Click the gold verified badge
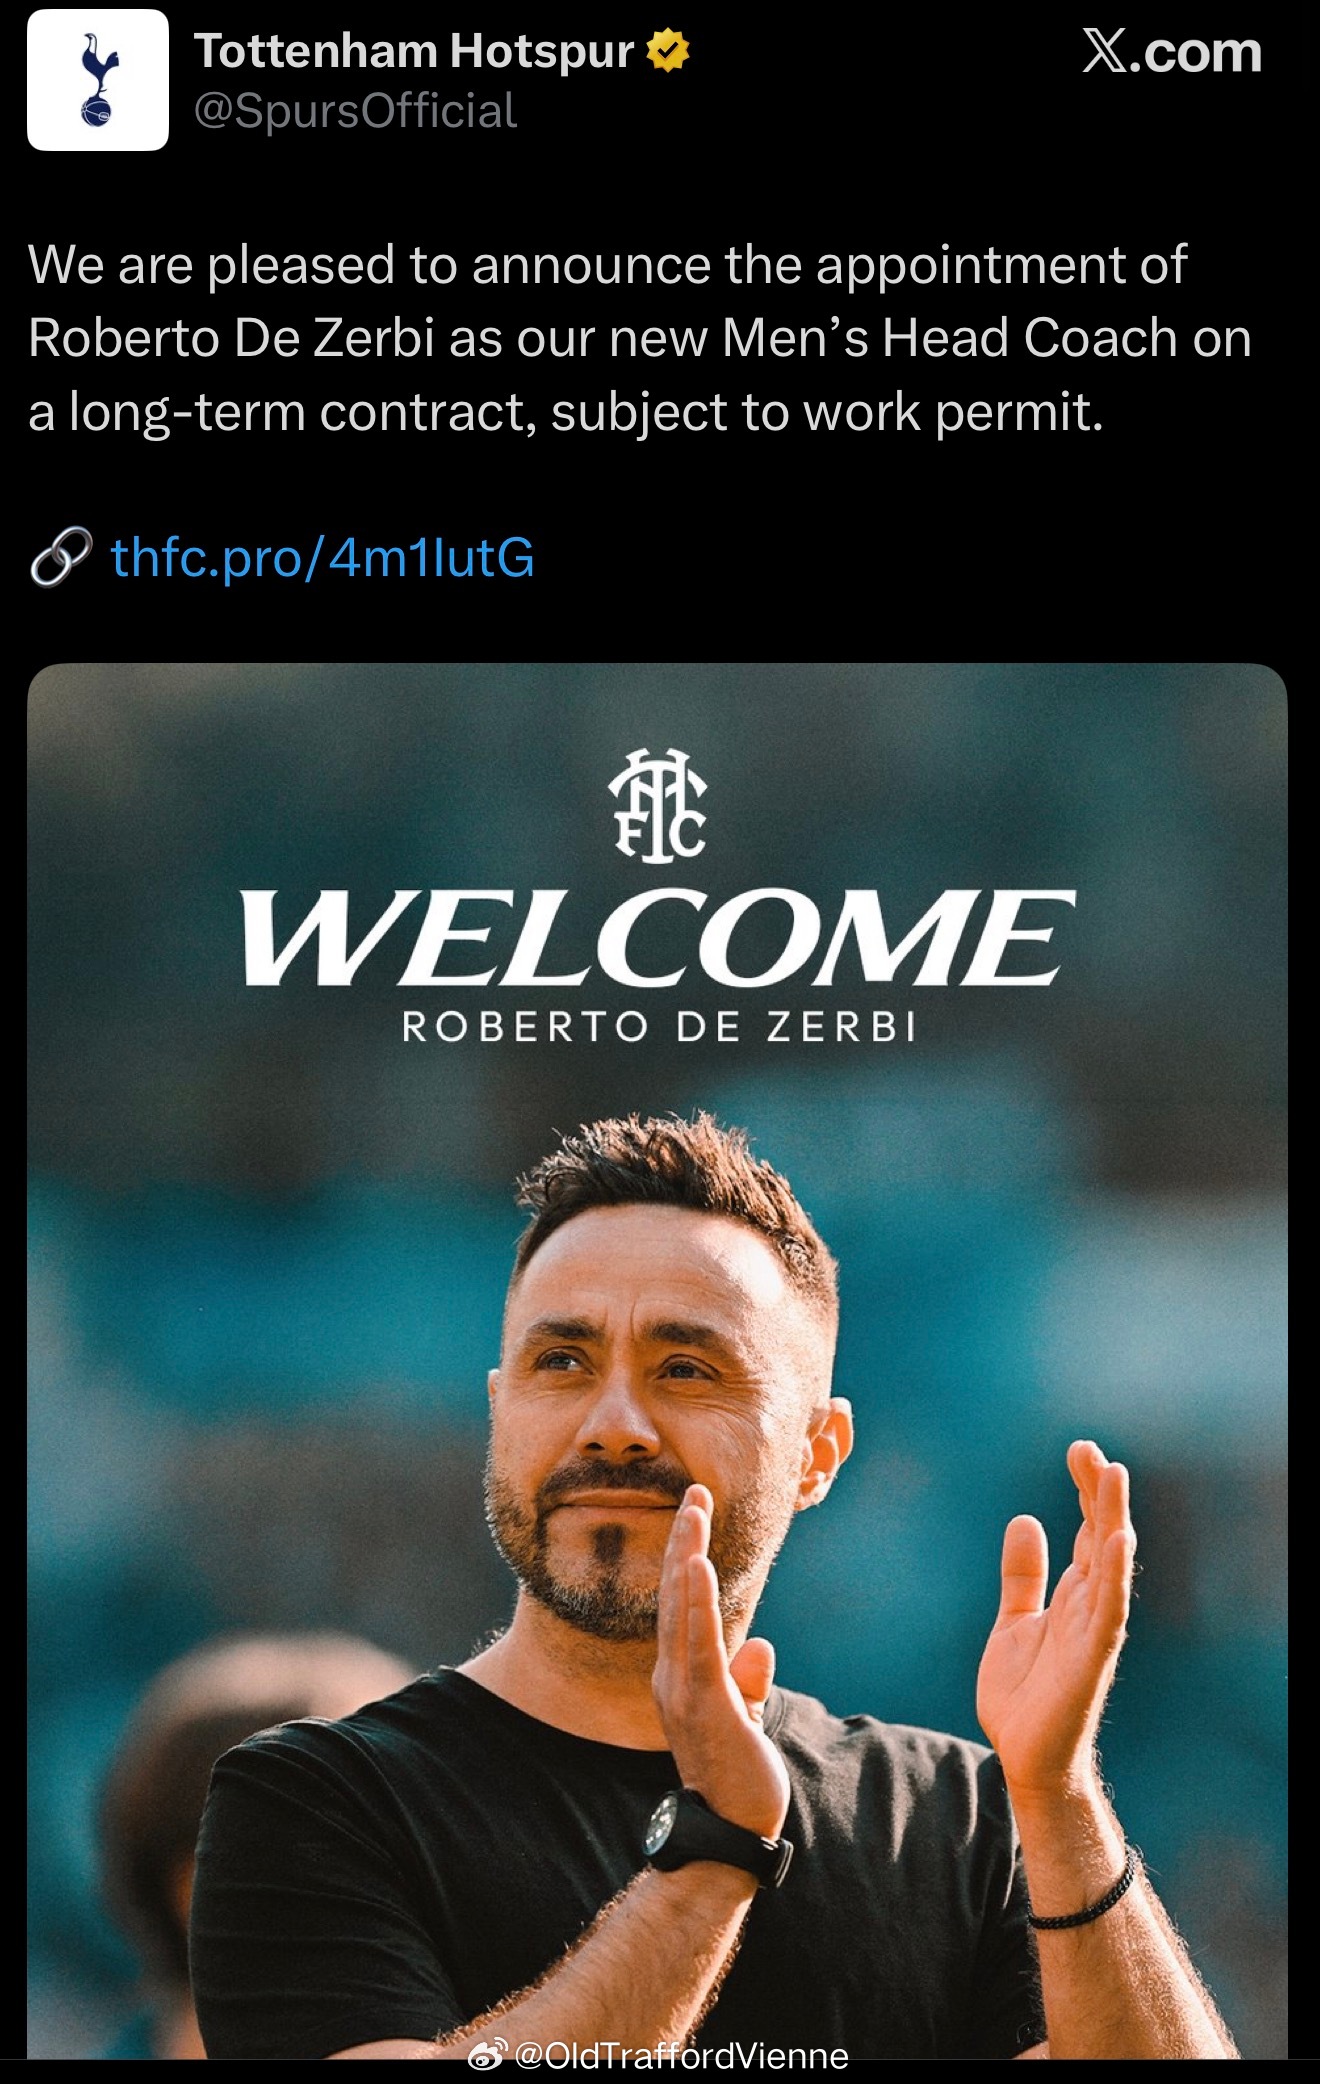The image size is (1320, 2084). pyautogui.click(x=668, y=51)
